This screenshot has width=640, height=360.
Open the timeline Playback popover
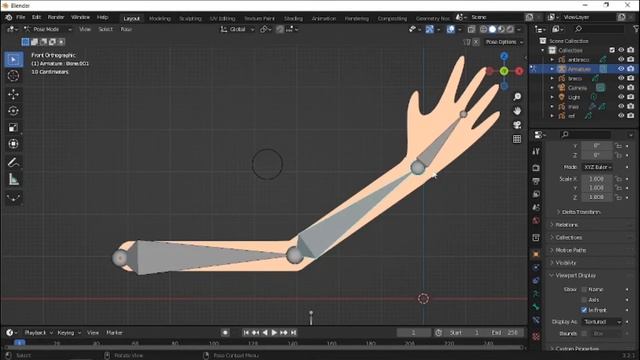click(38, 333)
